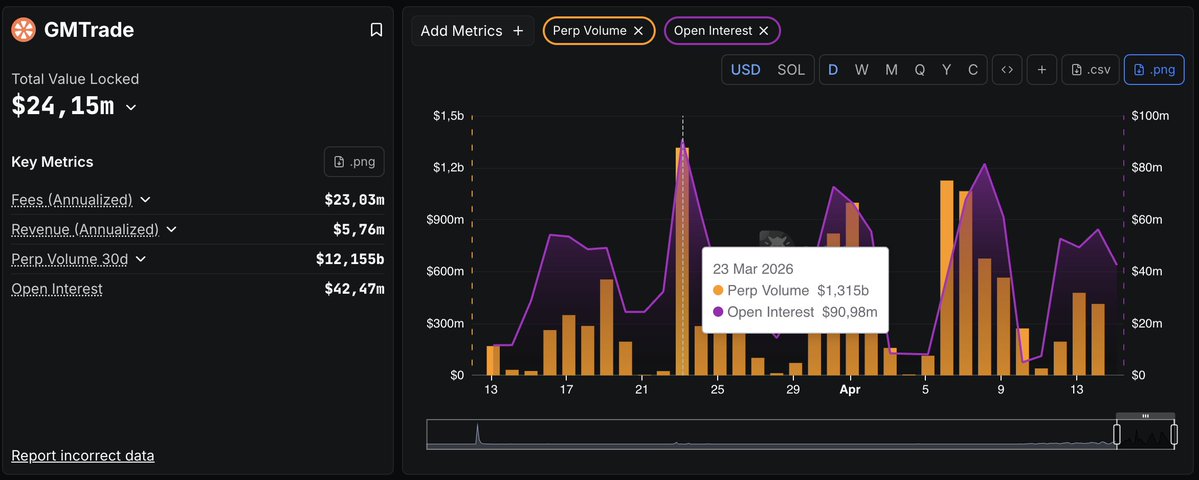Download Key Metrics .png image
Image resolution: width=1199 pixels, height=480 pixels.
coord(354,162)
